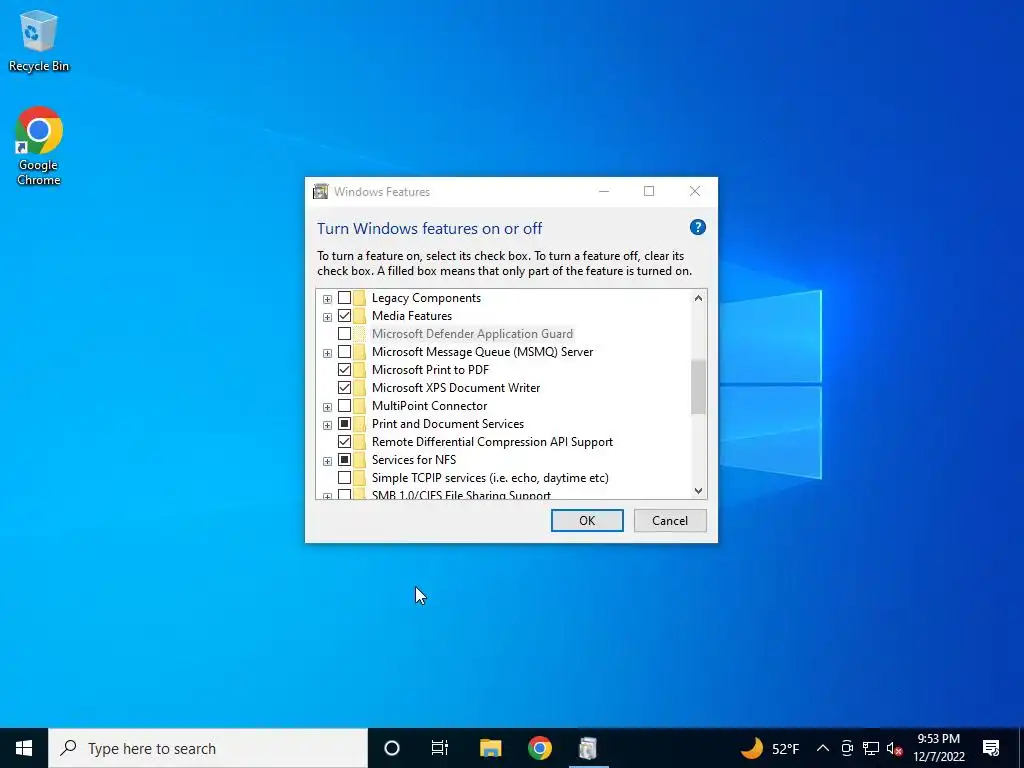This screenshot has width=1024, height=768.
Task: Click the scroll up arrow of features list
Action: coord(698,298)
